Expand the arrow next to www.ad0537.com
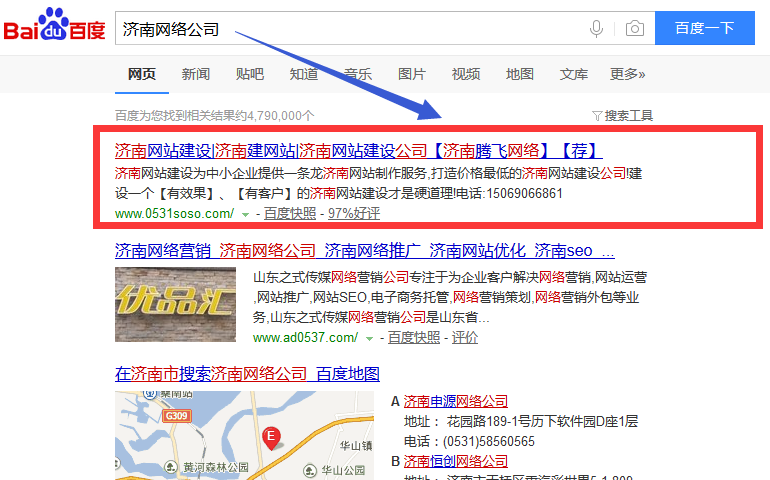Image resolution: width=770 pixels, height=480 pixels. (x=370, y=339)
